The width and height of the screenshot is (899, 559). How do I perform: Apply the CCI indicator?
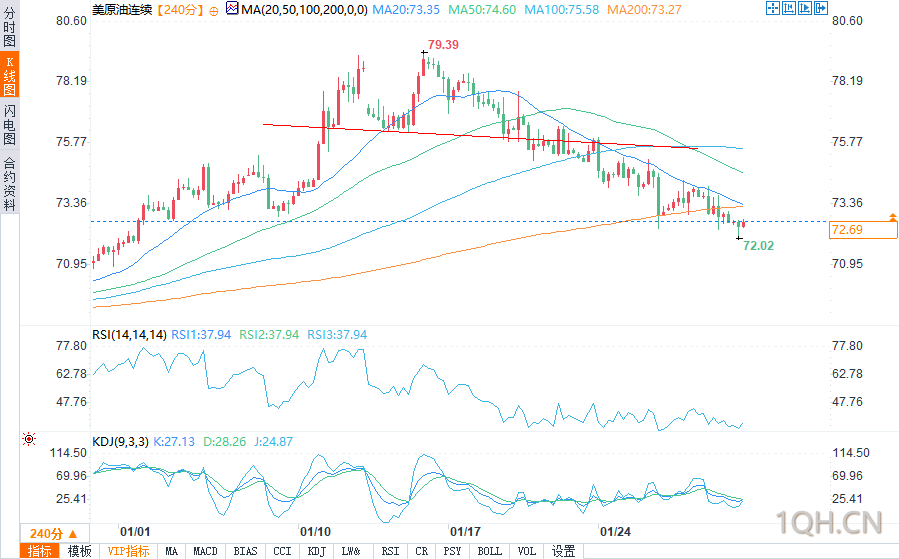(282, 551)
